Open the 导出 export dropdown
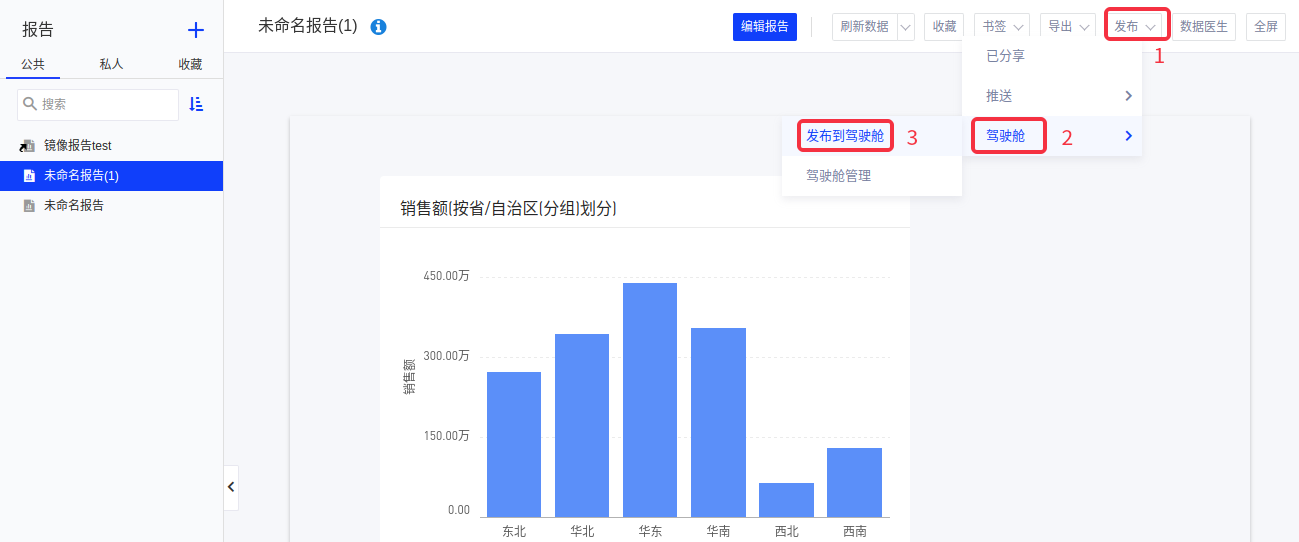The image size is (1299, 542). [x=1067, y=27]
